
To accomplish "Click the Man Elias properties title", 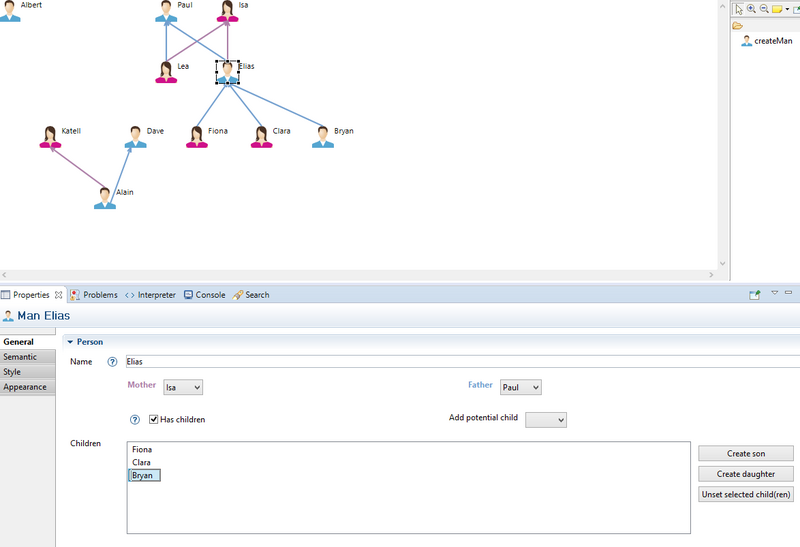I will pos(43,316).
